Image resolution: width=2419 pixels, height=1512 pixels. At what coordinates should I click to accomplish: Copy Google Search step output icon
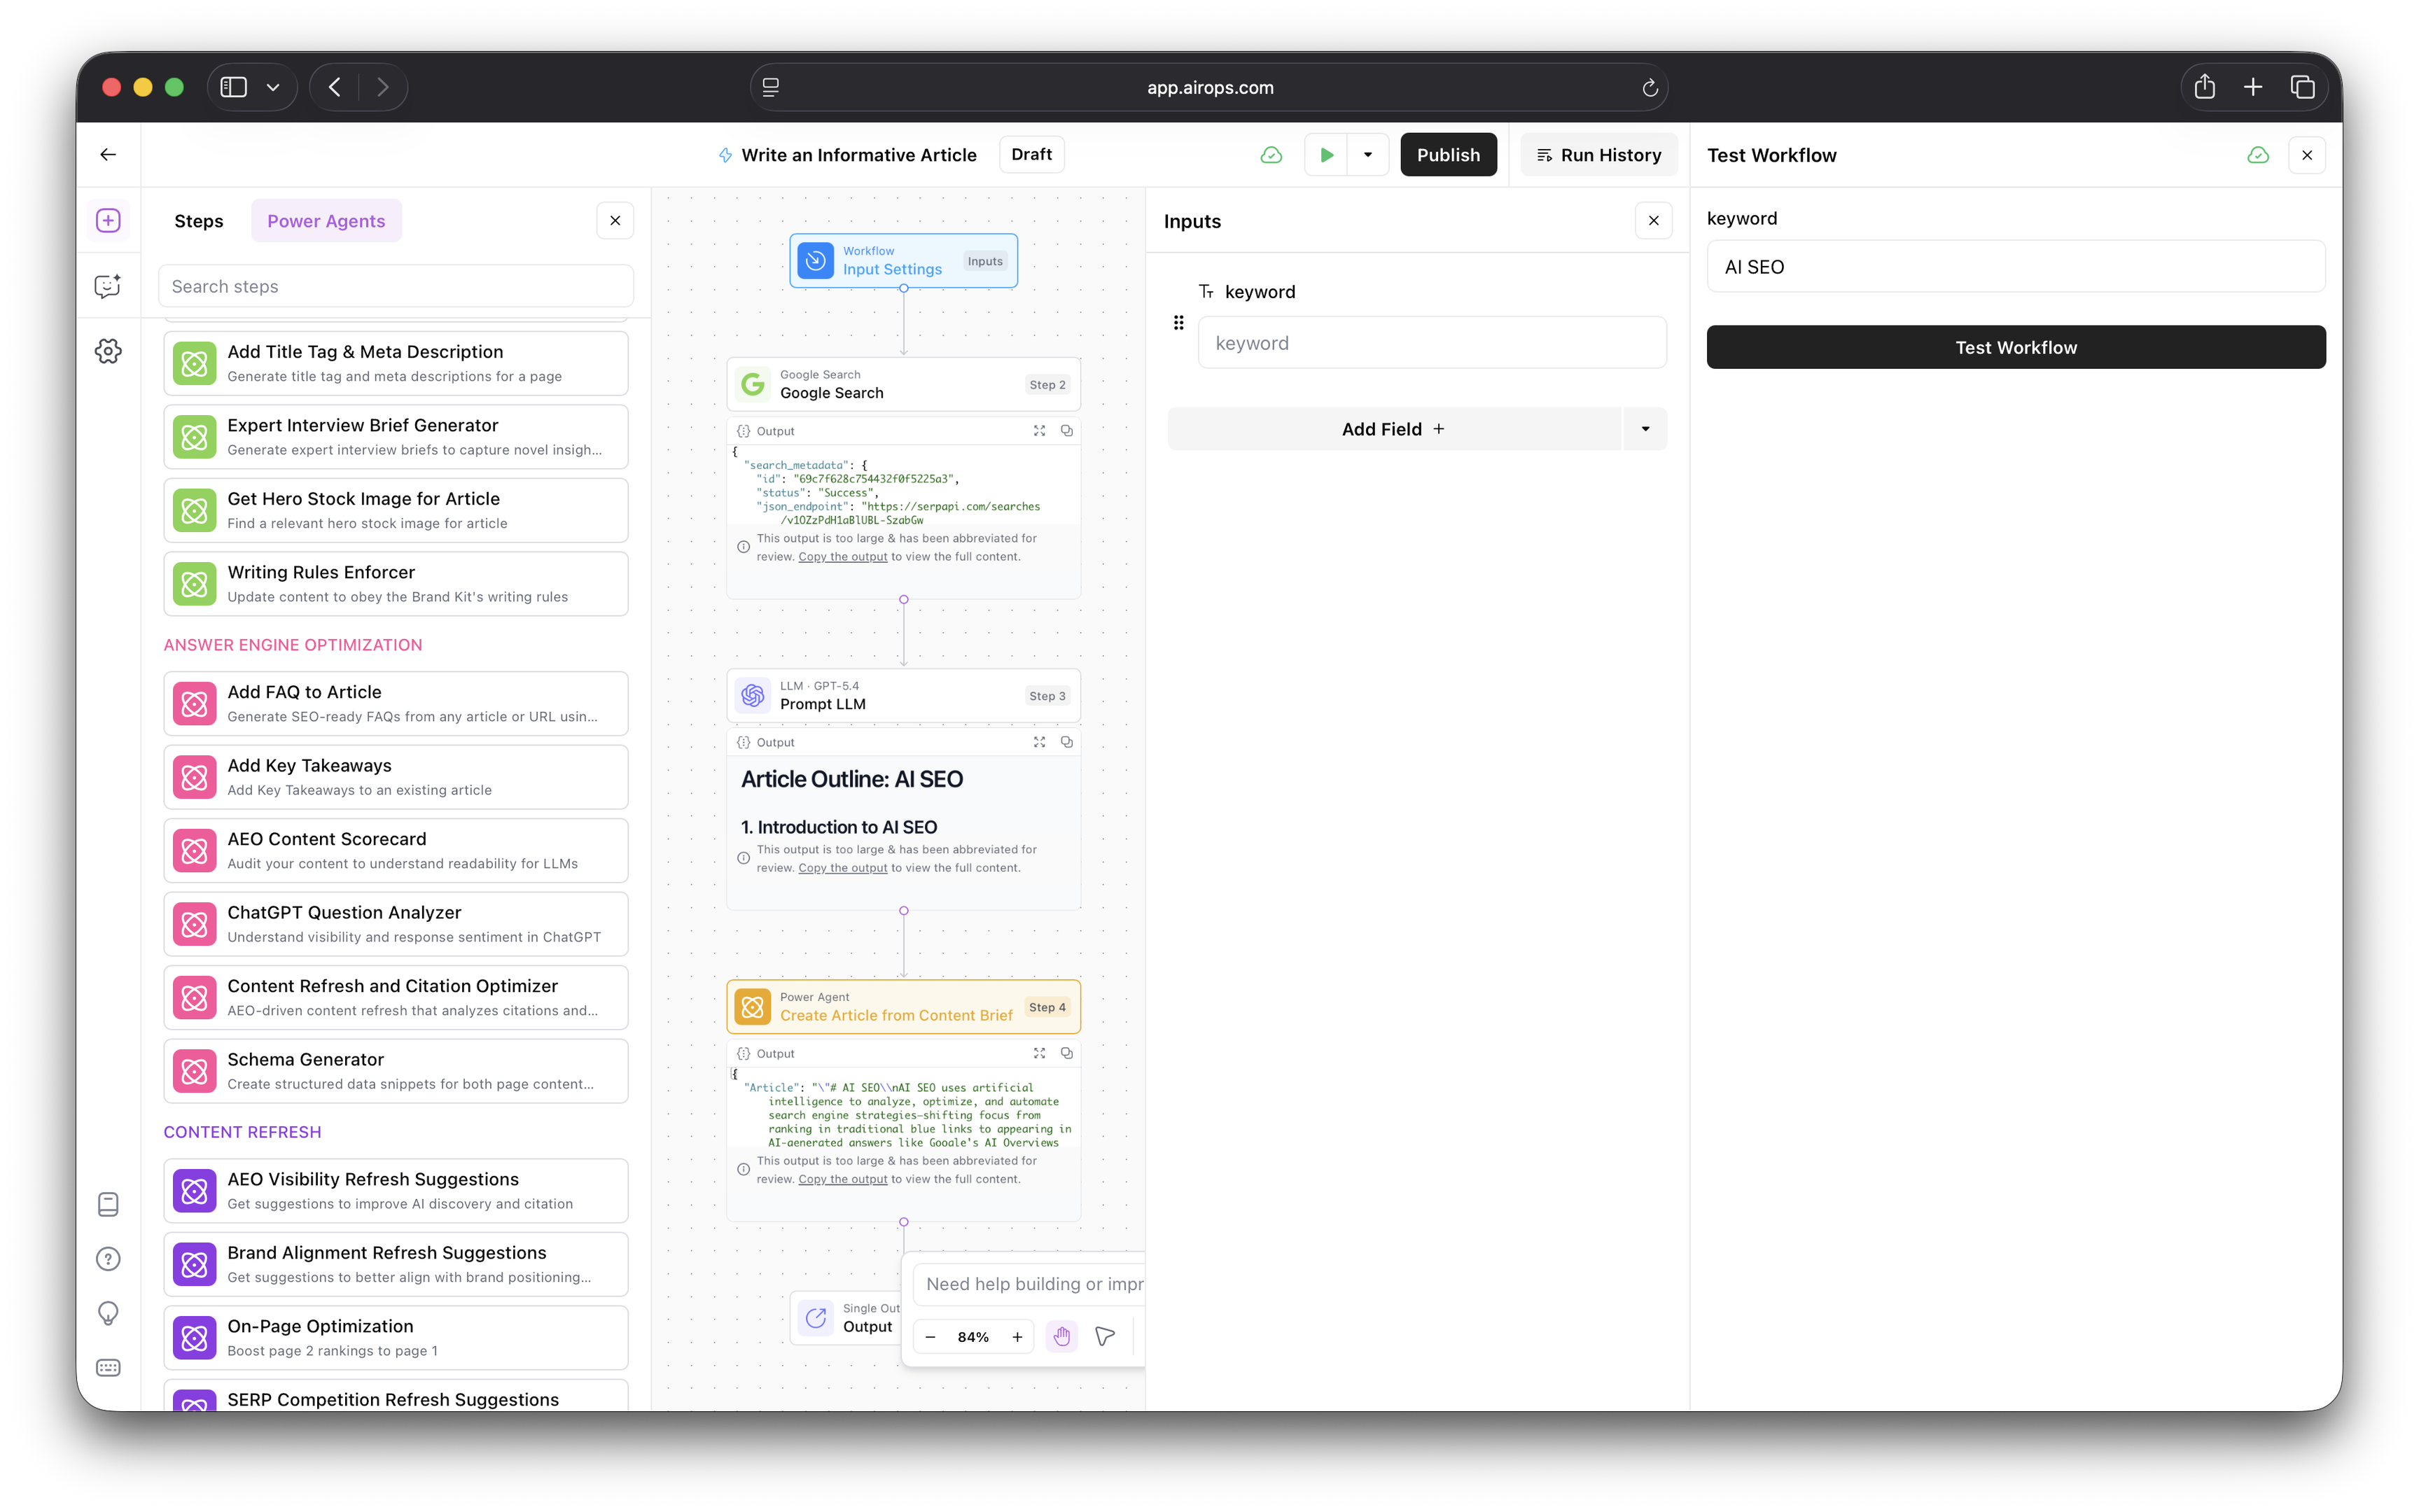coord(1067,431)
